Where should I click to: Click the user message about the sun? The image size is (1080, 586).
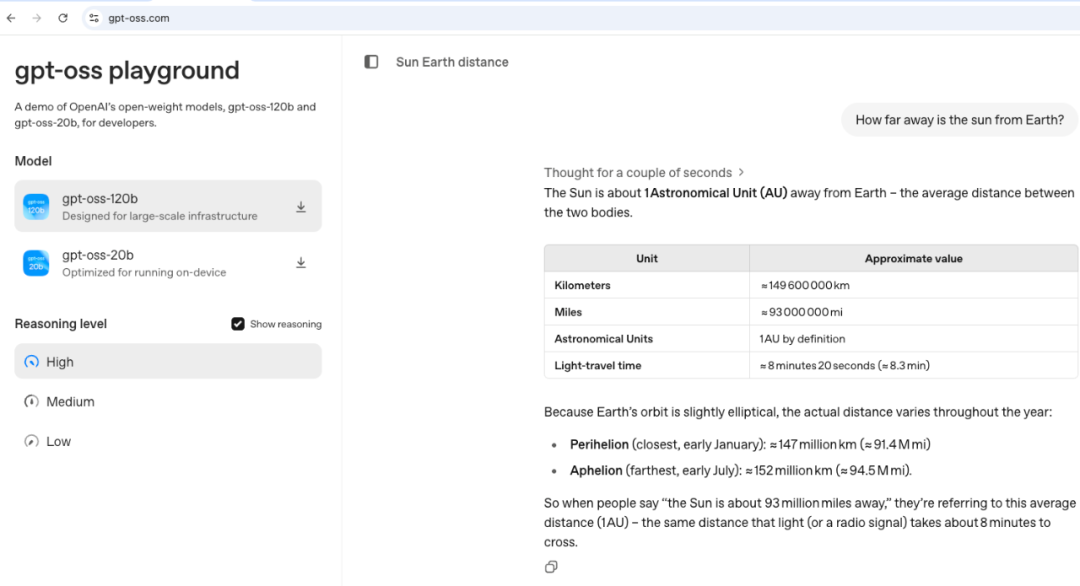point(959,120)
